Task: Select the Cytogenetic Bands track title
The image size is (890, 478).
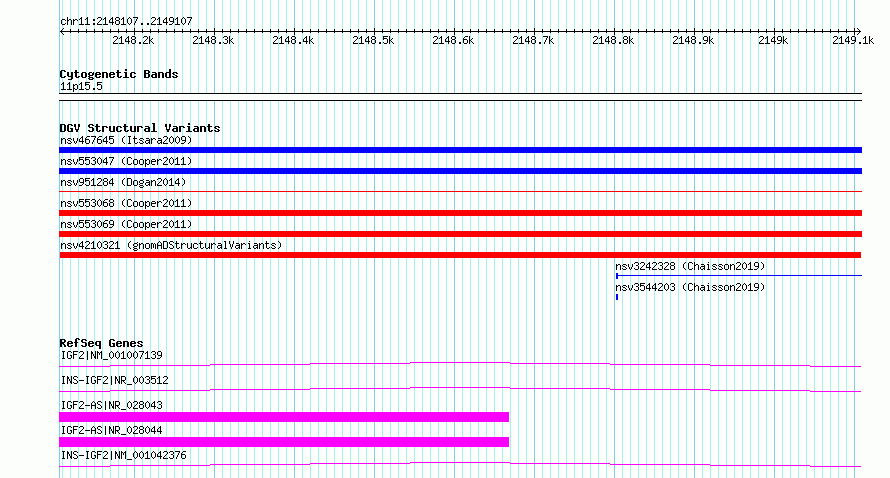Action: click(x=119, y=74)
